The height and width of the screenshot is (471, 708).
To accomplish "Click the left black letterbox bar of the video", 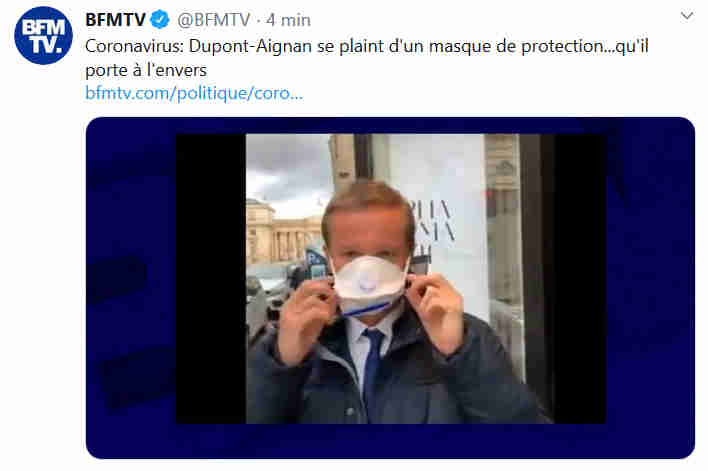I will (x=211, y=279).
